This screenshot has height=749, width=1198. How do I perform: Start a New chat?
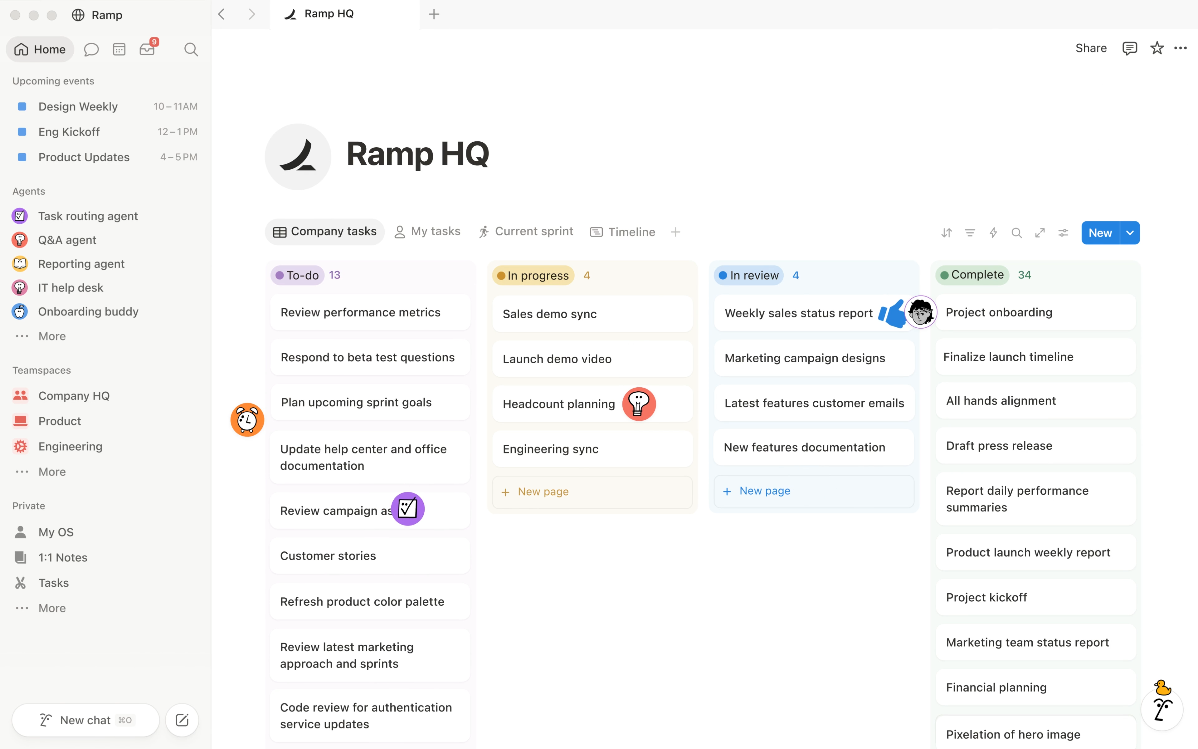tap(86, 720)
